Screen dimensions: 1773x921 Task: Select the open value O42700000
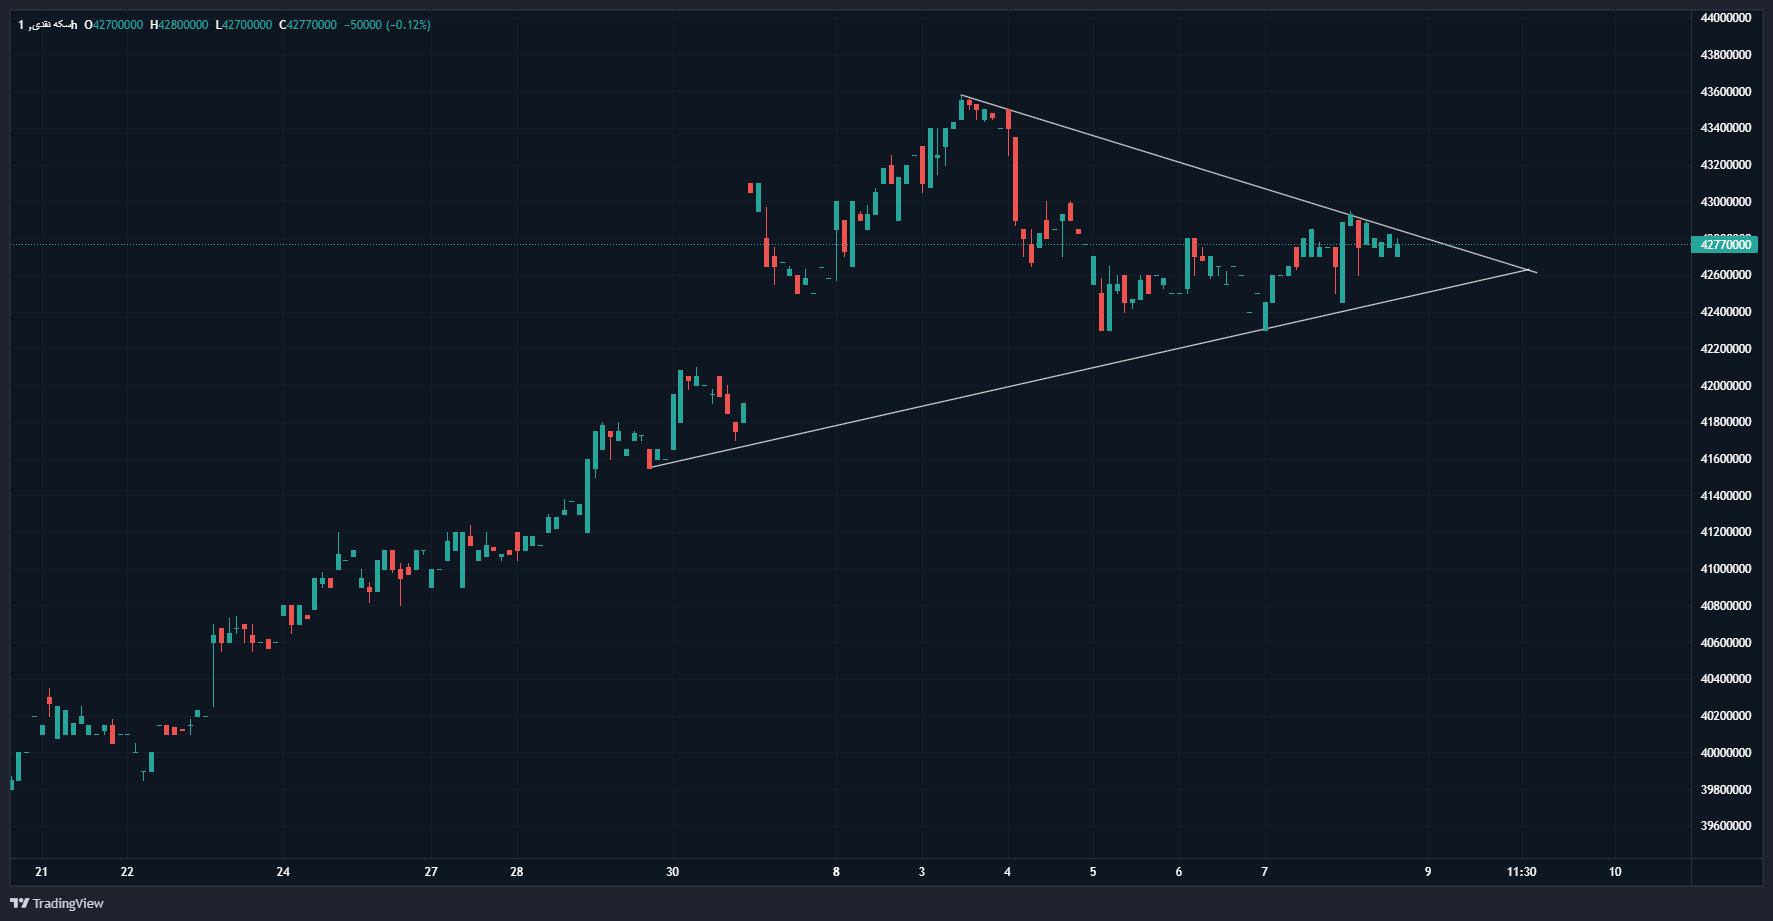(x=114, y=25)
